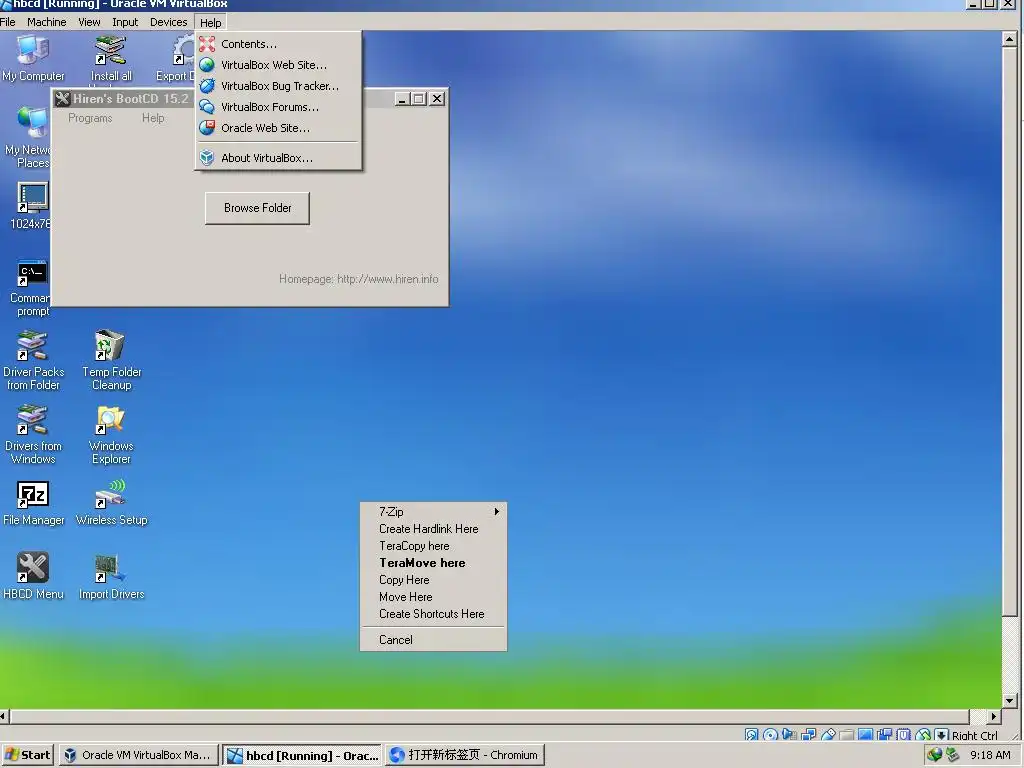Screen dimensions: 1024x768
Task: Open the hiren.info homepage link
Action: (388, 279)
